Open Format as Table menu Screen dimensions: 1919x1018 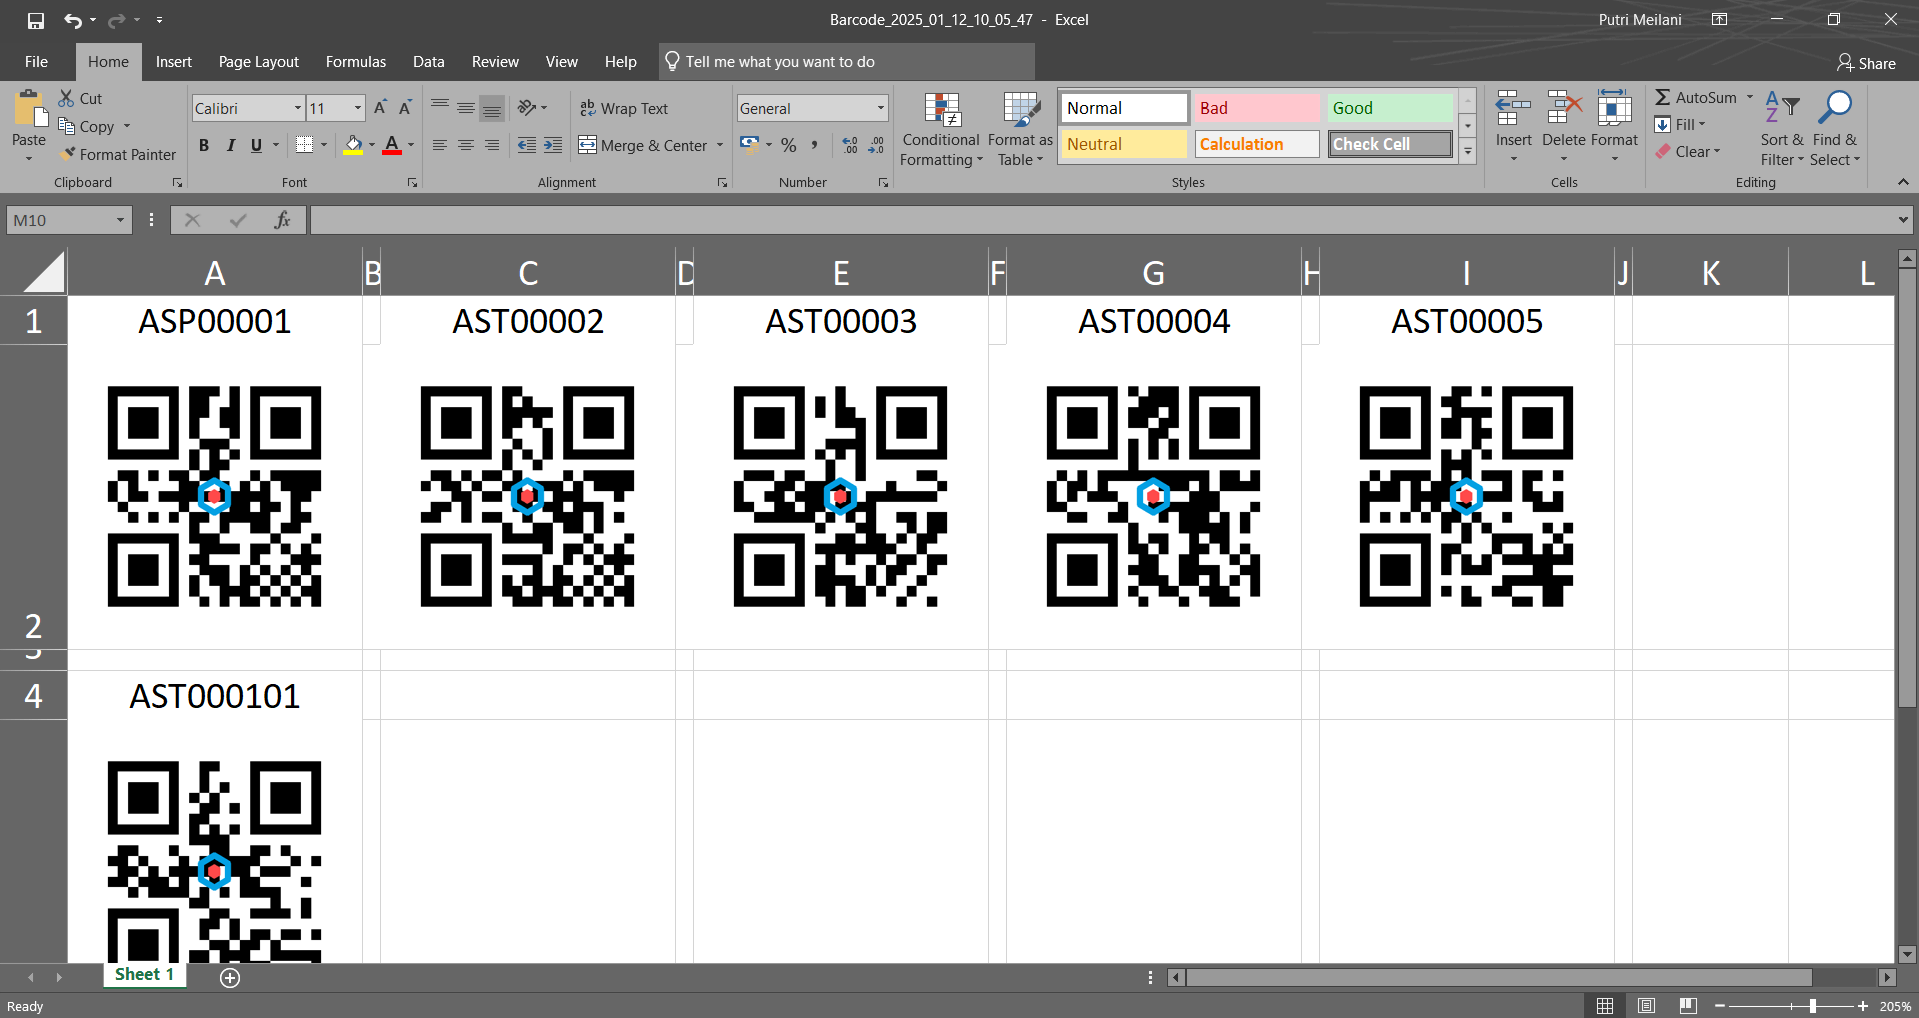pyautogui.click(x=1020, y=130)
